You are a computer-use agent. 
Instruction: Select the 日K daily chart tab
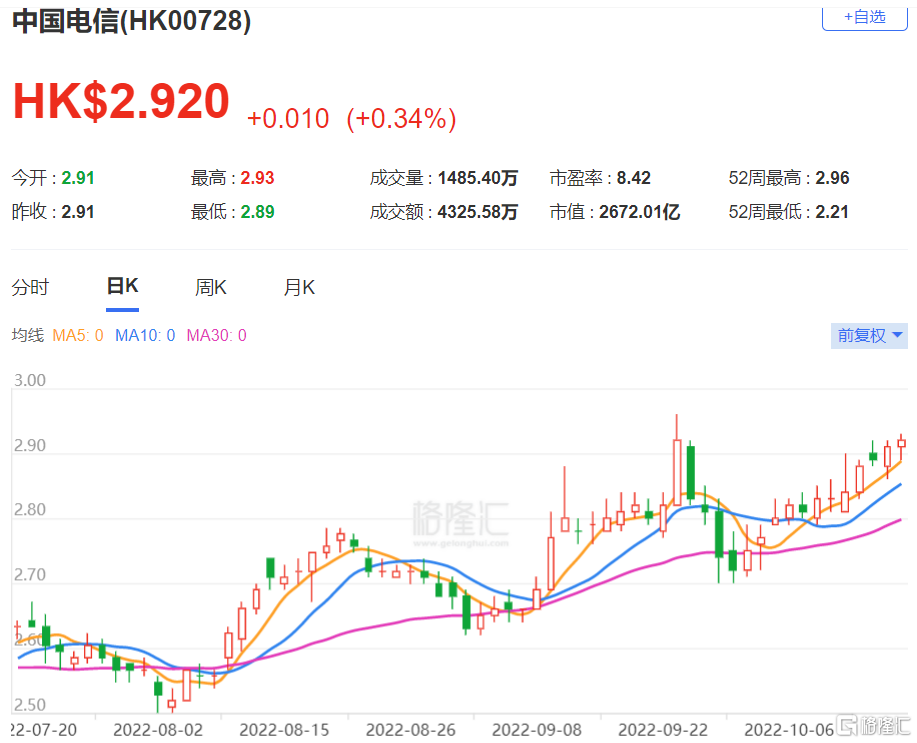pos(122,286)
